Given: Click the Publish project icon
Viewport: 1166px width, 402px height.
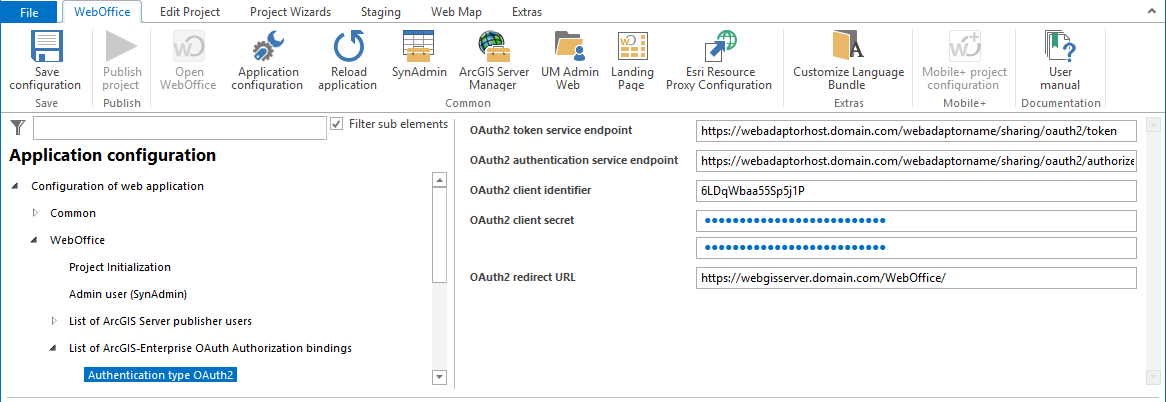Looking at the screenshot, I should 121,47.
